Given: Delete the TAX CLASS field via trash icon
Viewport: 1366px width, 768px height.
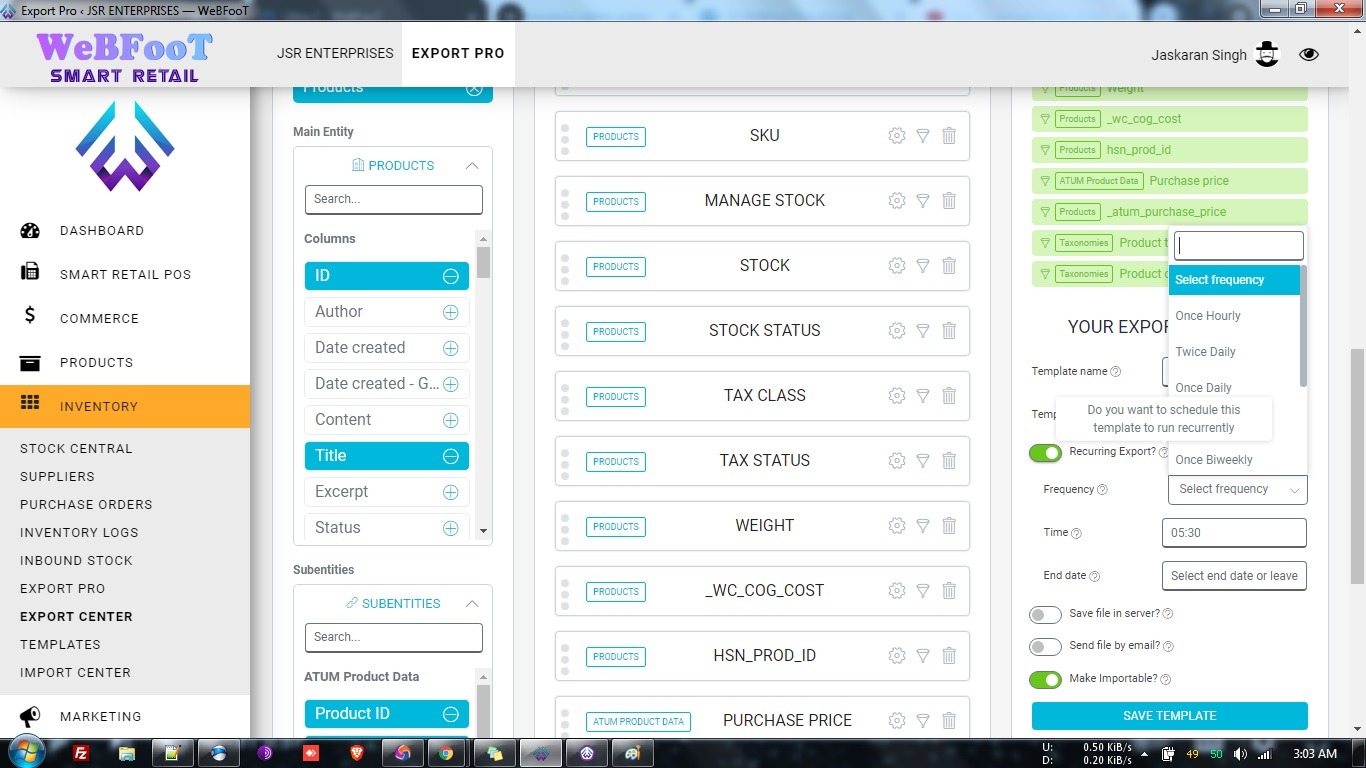Looking at the screenshot, I should [x=949, y=396].
